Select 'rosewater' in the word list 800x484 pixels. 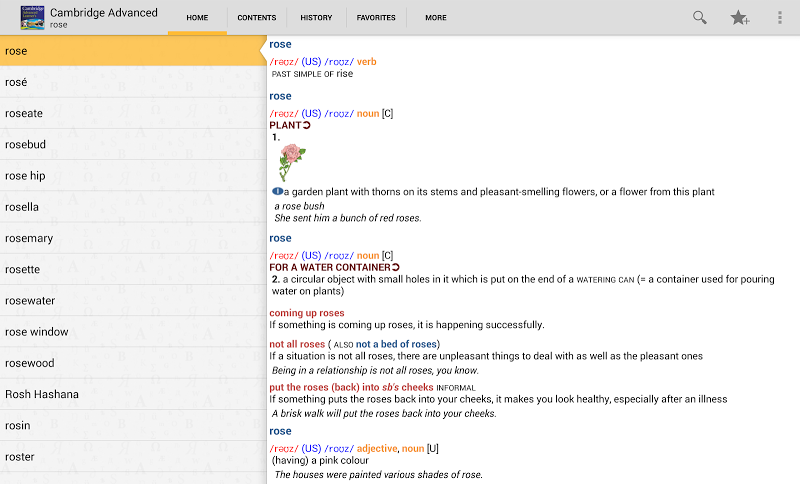click(x=133, y=300)
